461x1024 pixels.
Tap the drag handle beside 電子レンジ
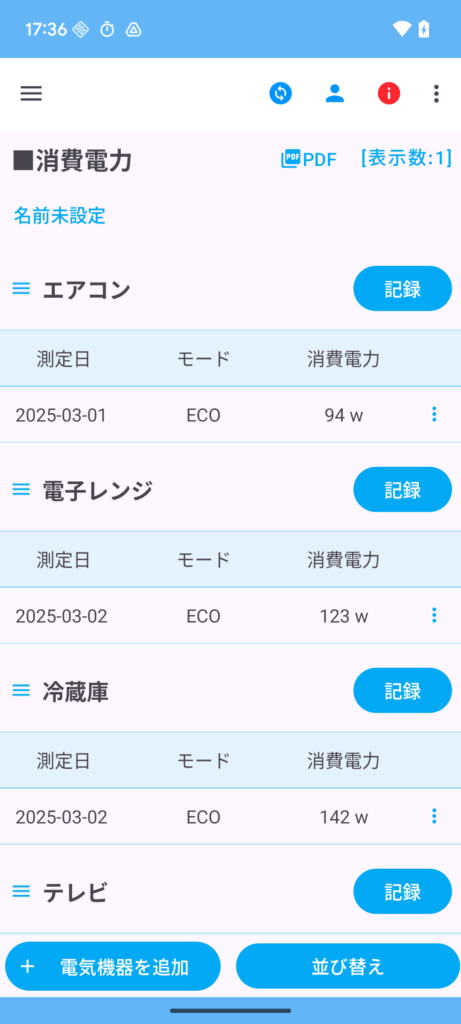point(22,490)
